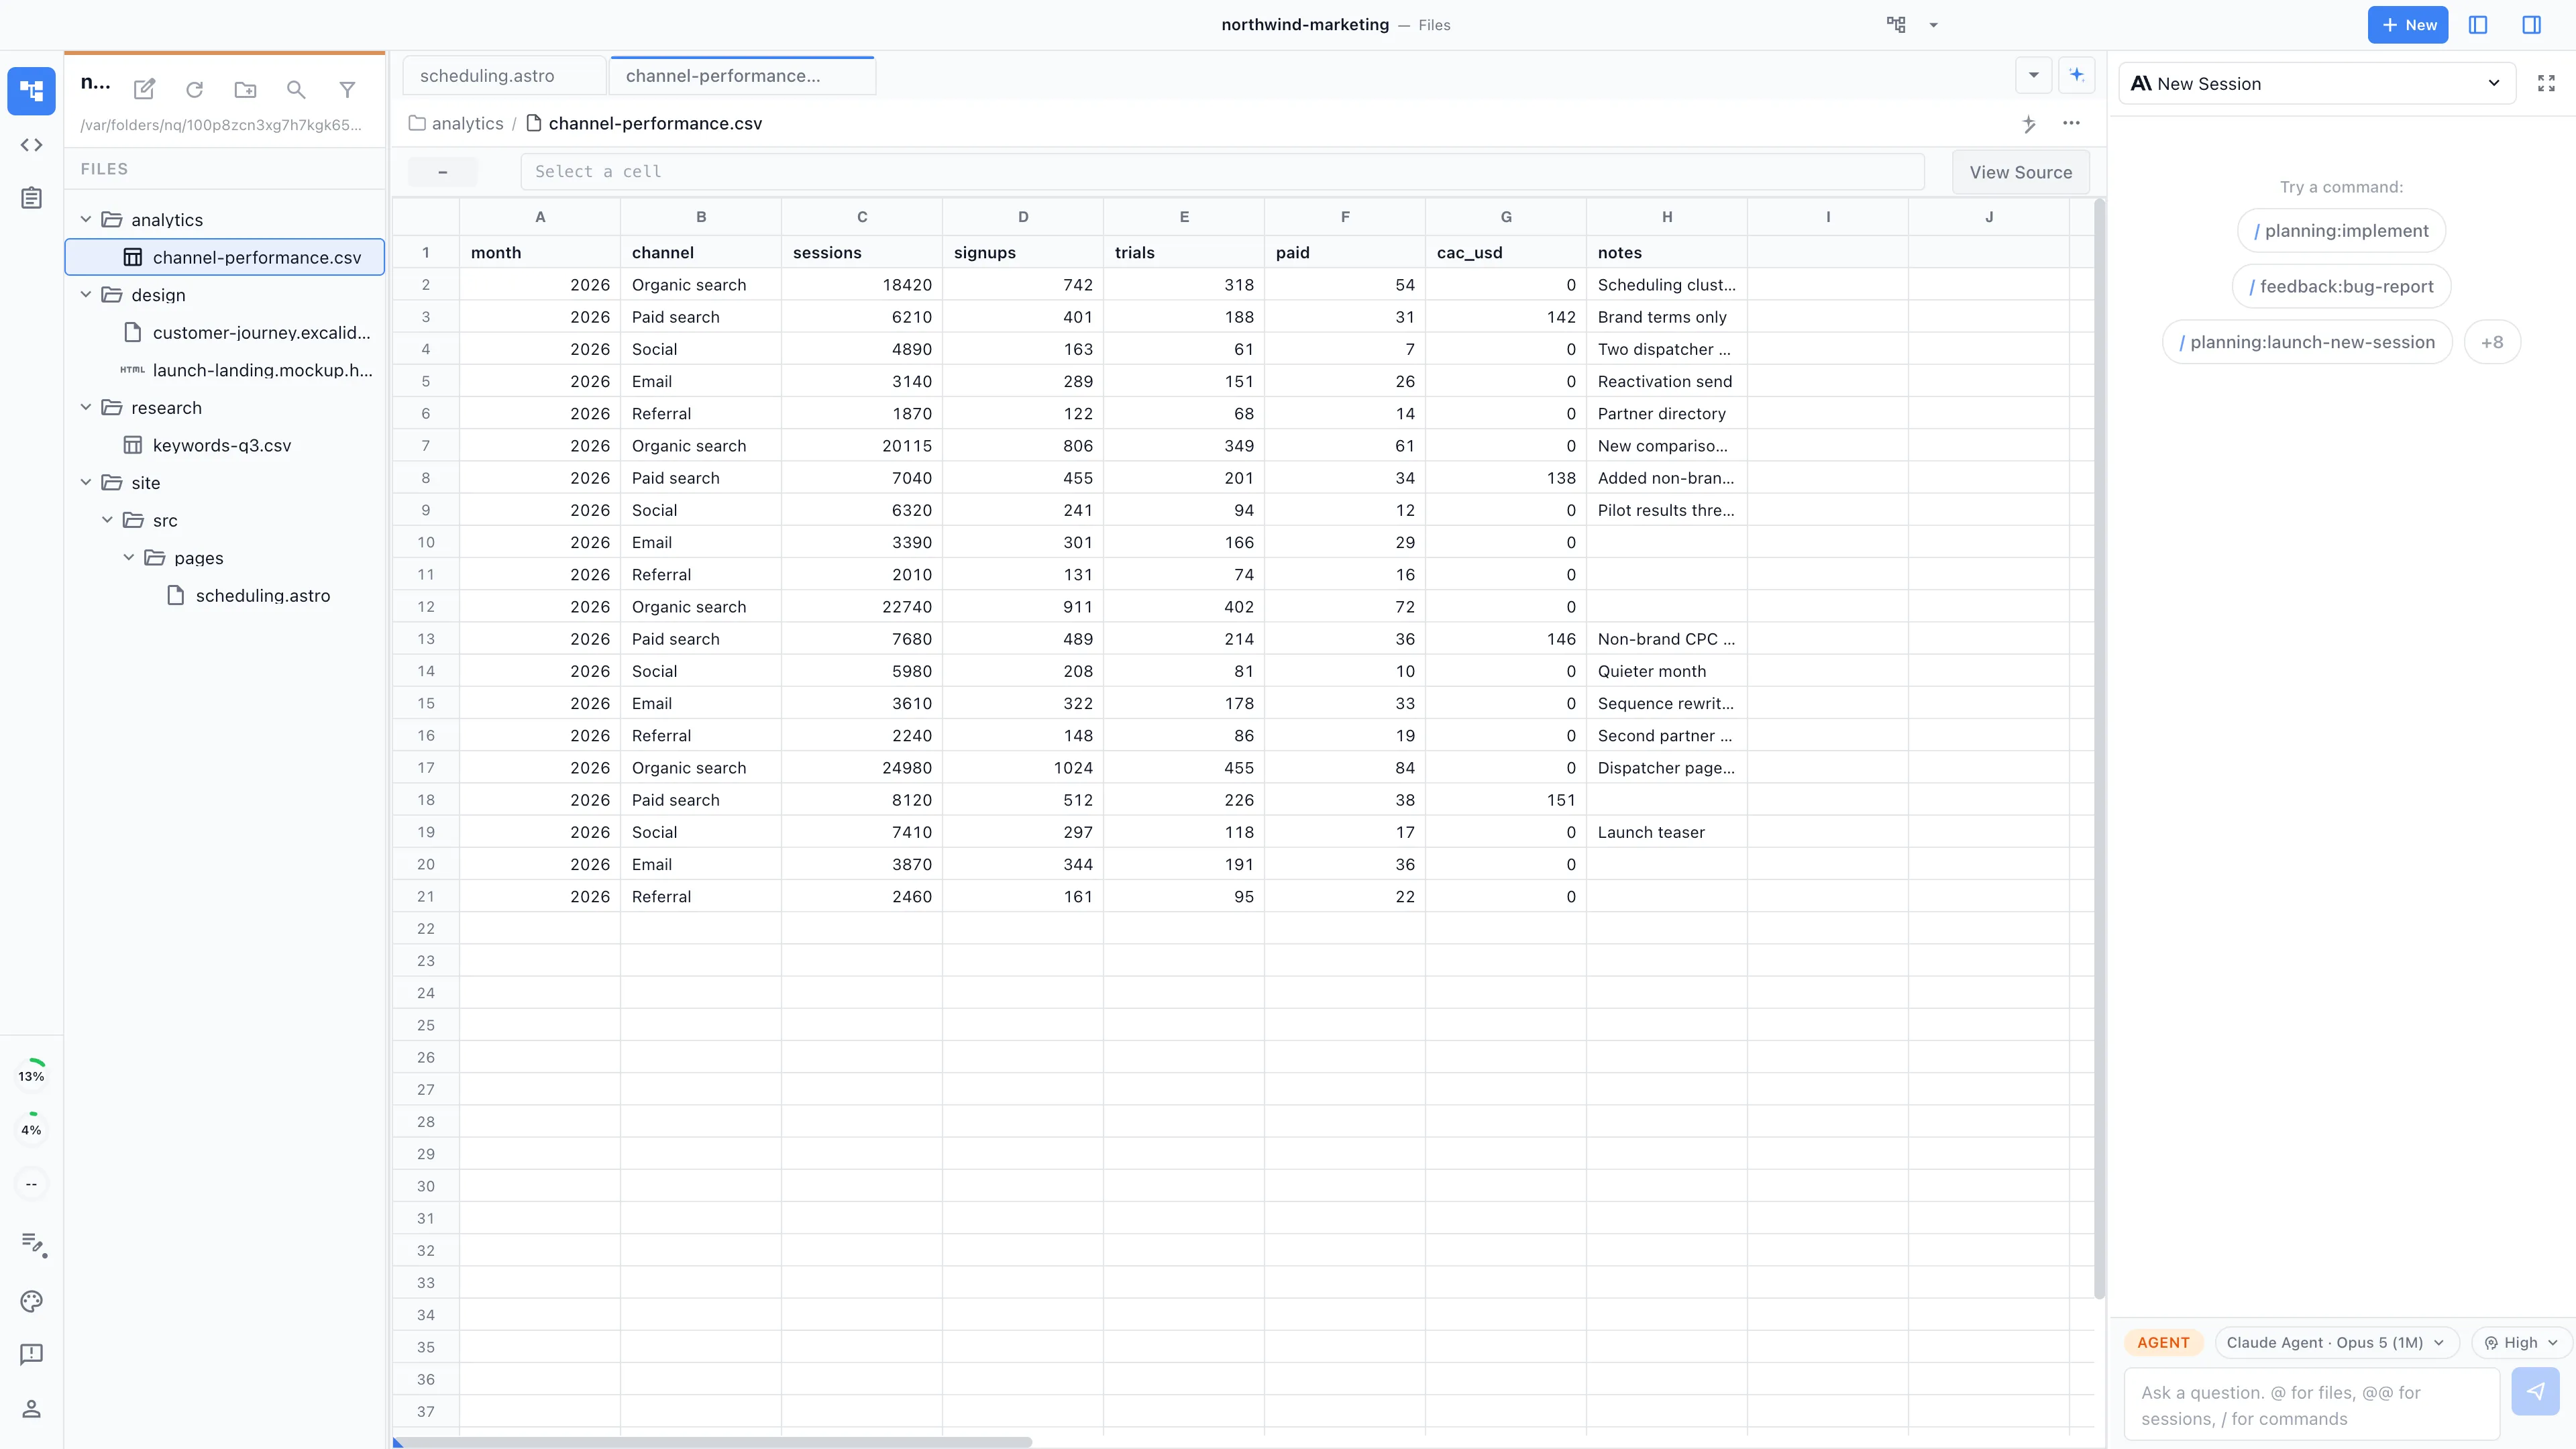Screen dimensions: 2576x1449
Task: Collapse the research folder
Action: click(86, 407)
